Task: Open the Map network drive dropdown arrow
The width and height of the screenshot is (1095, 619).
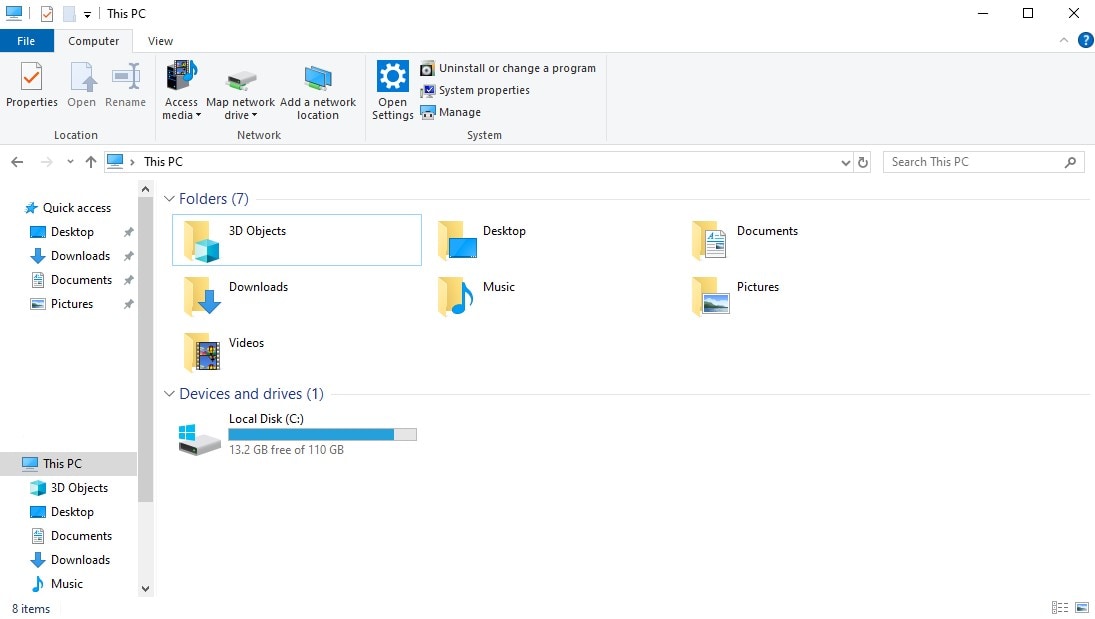Action: point(254,116)
